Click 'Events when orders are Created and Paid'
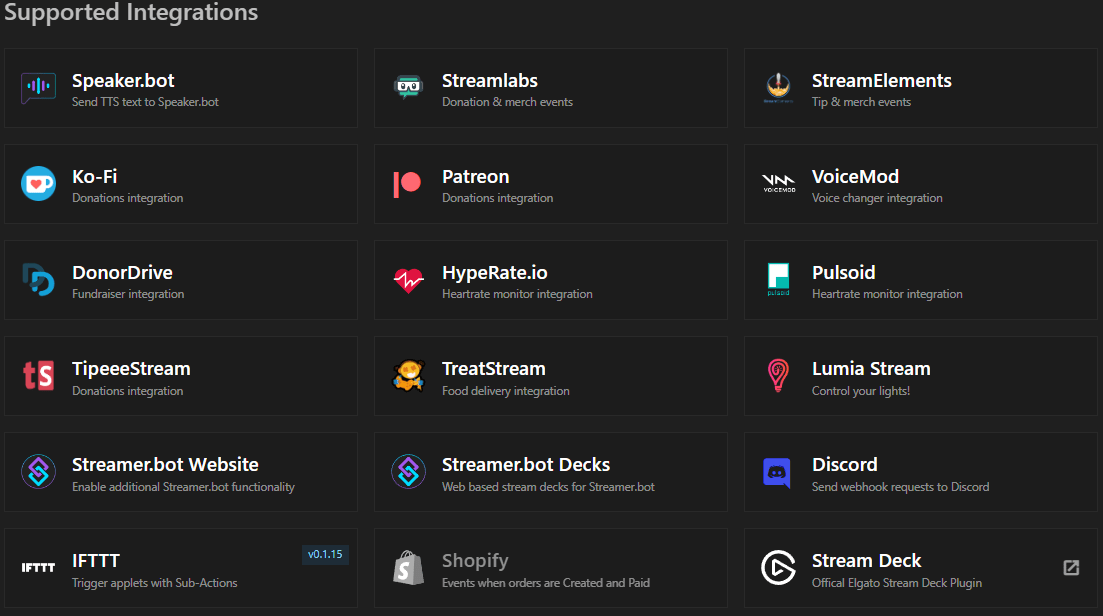Viewport: 1103px width, 616px height. [546, 583]
